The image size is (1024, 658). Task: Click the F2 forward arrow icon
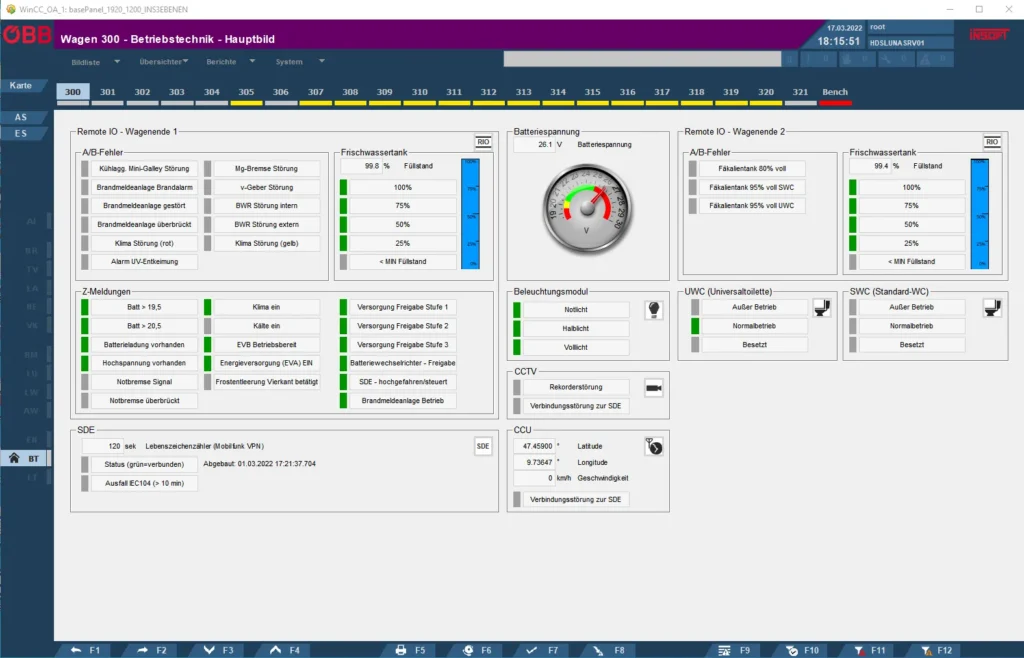tap(142, 650)
